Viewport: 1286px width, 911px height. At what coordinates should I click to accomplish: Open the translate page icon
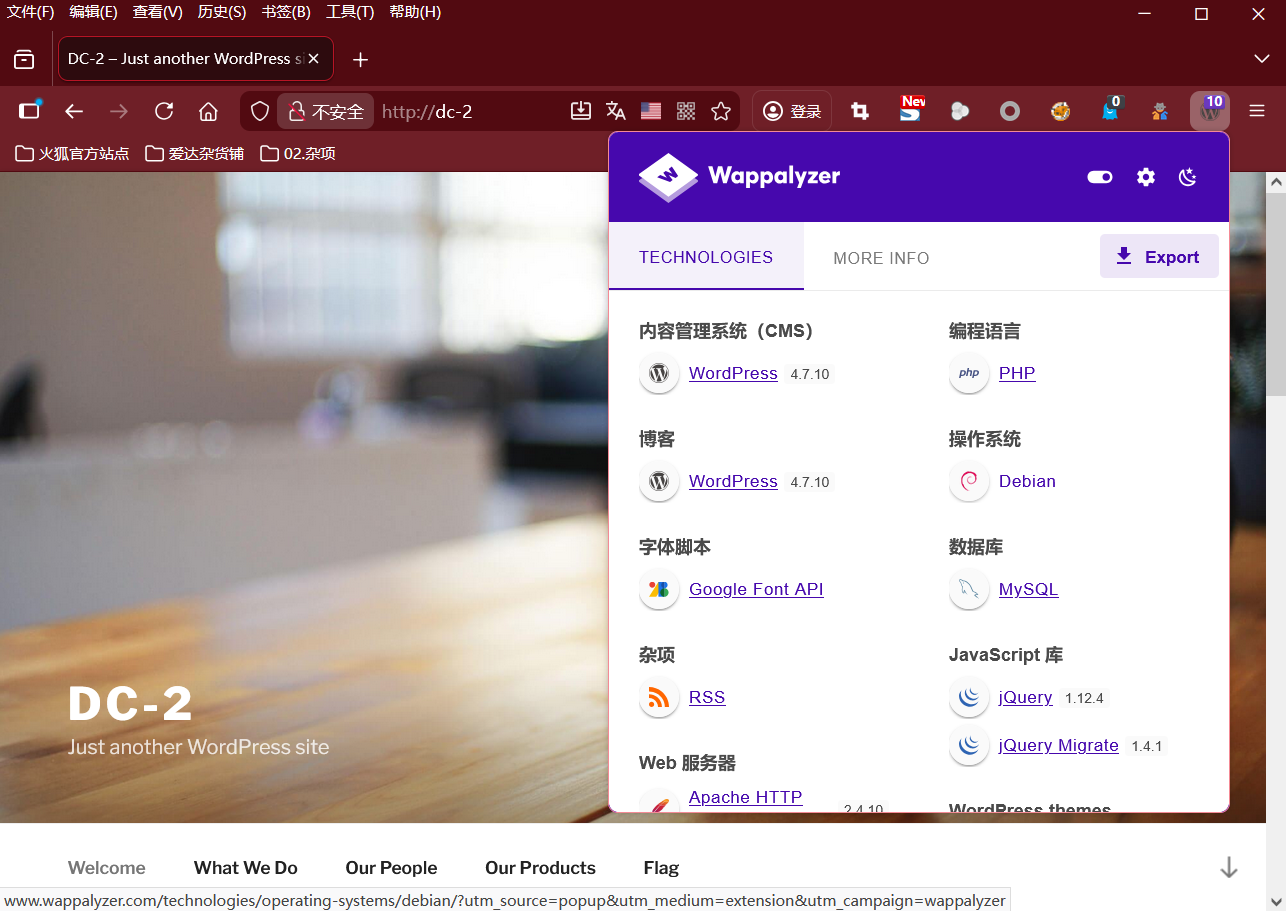click(616, 111)
